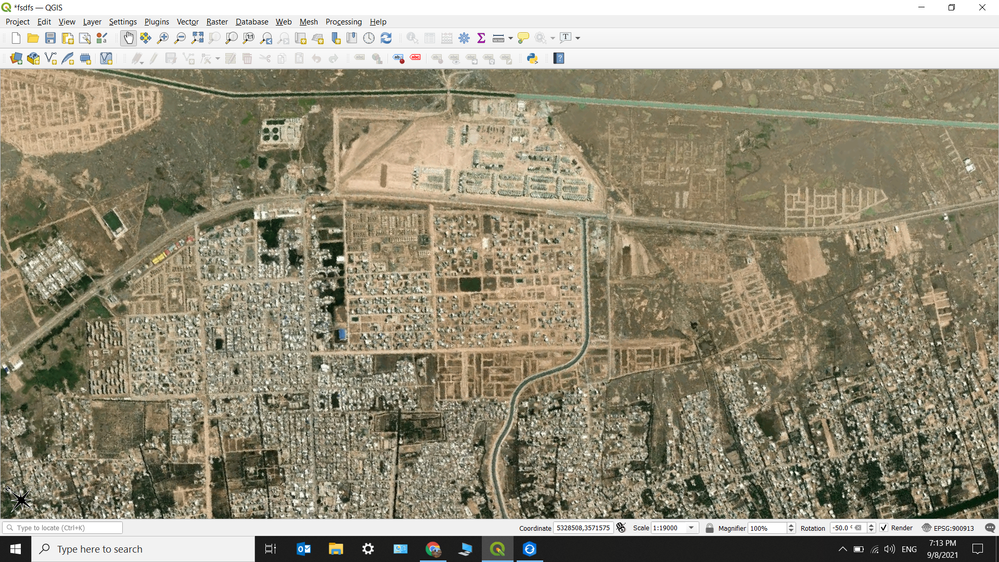Toggle mouse extents display beside coordinates
Screen dimensions: 999x562
coord(621,528)
